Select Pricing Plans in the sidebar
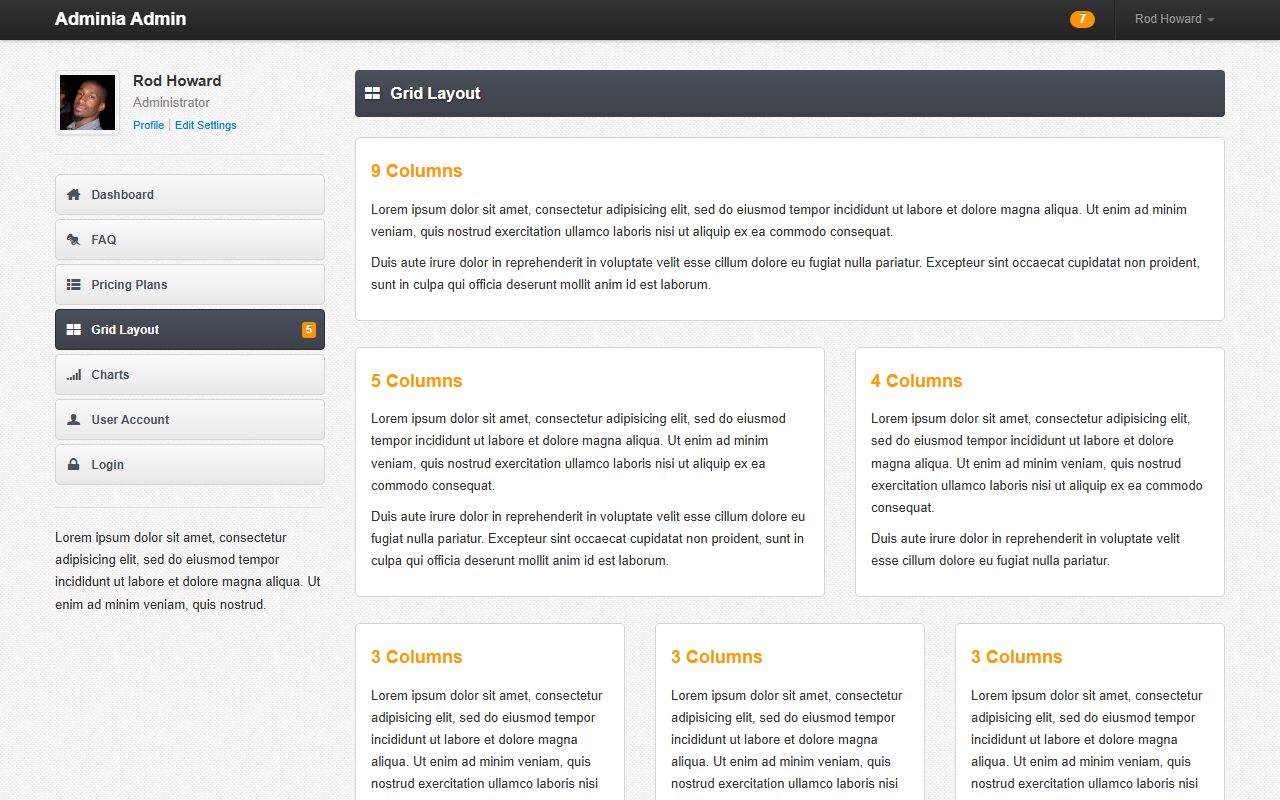Image resolution: width=1280 pixels, height=800 pixels. pyautogui.click(x=190, y=284)
